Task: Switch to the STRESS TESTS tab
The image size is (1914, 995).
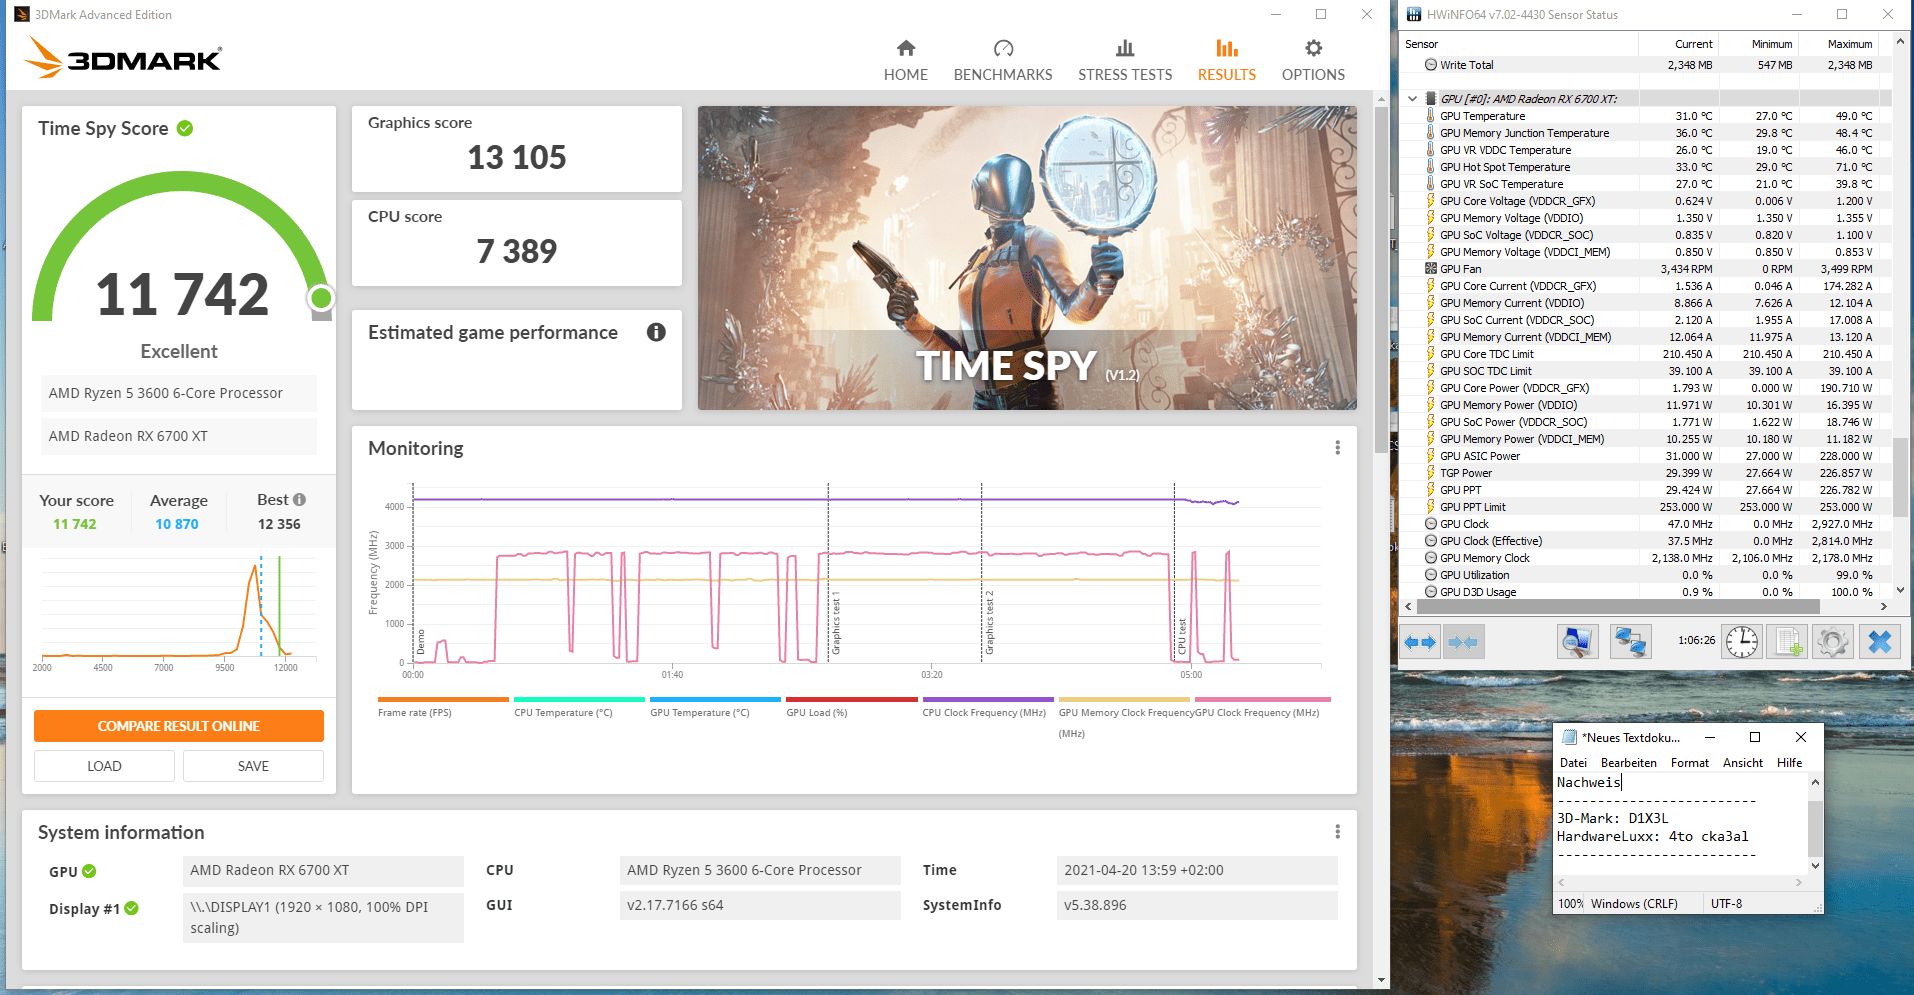Action: (x=1125, y=60)
